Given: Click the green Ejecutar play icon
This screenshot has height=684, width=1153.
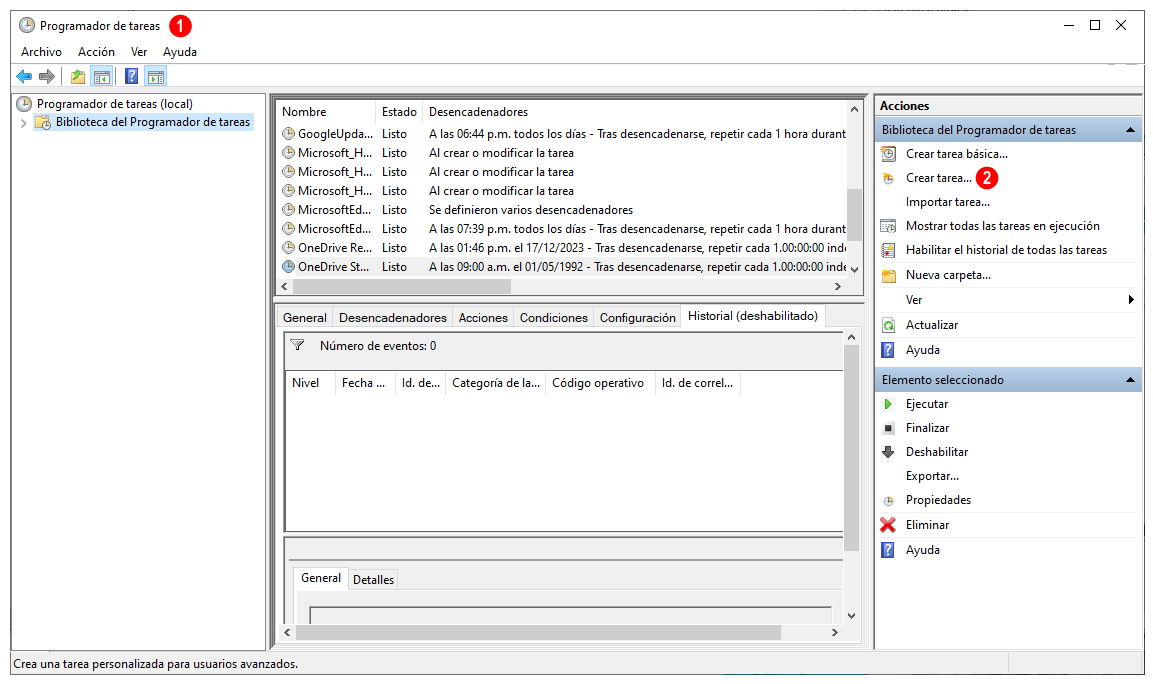Looking at the screenshot, I should coord(888,404).
